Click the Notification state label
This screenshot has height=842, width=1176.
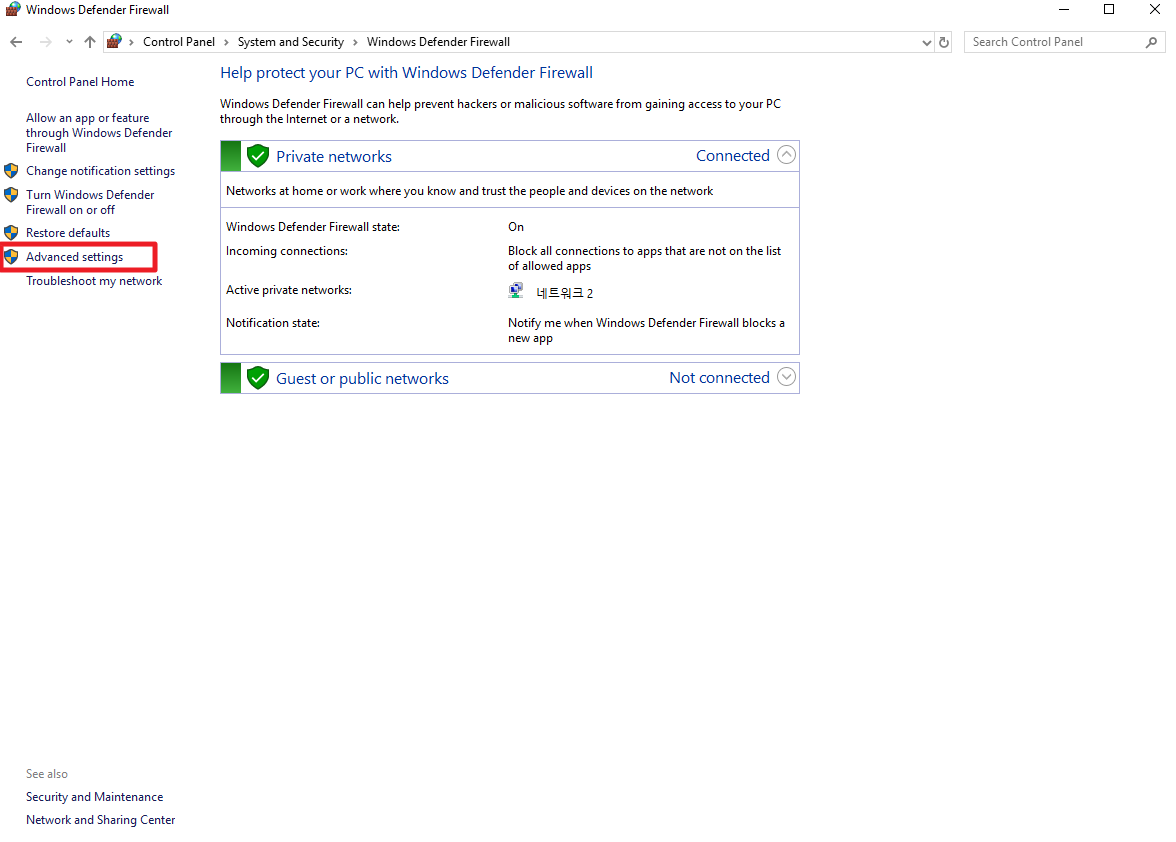[x=272, y=323]
